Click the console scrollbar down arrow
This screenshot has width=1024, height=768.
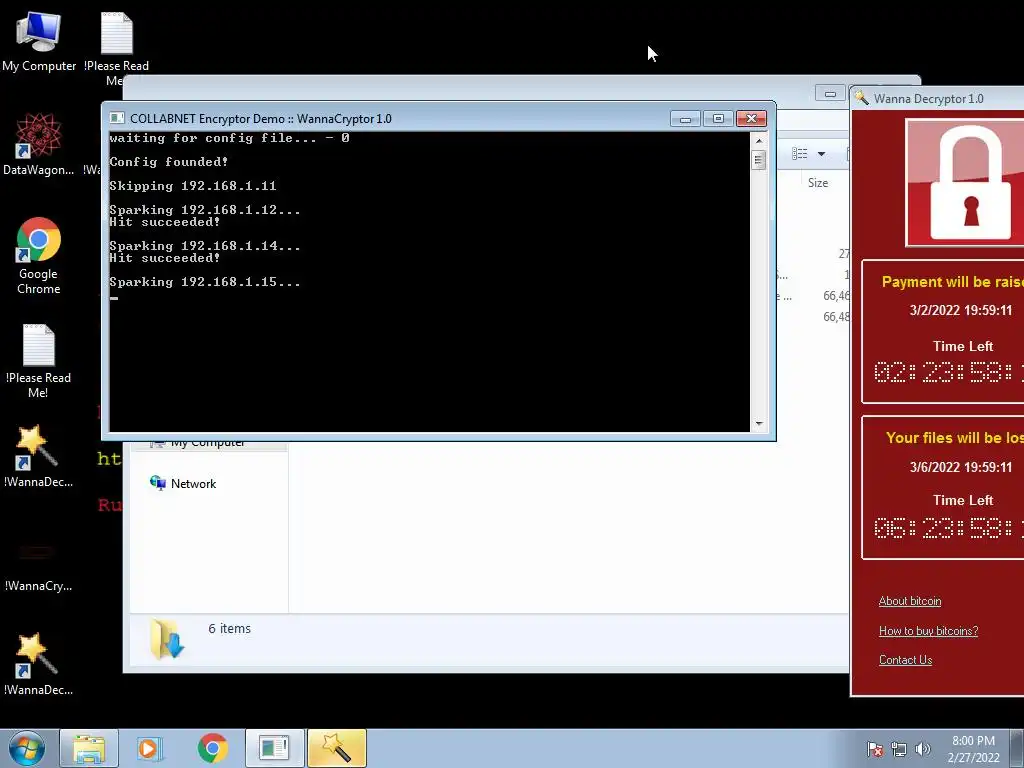(759, 424)
